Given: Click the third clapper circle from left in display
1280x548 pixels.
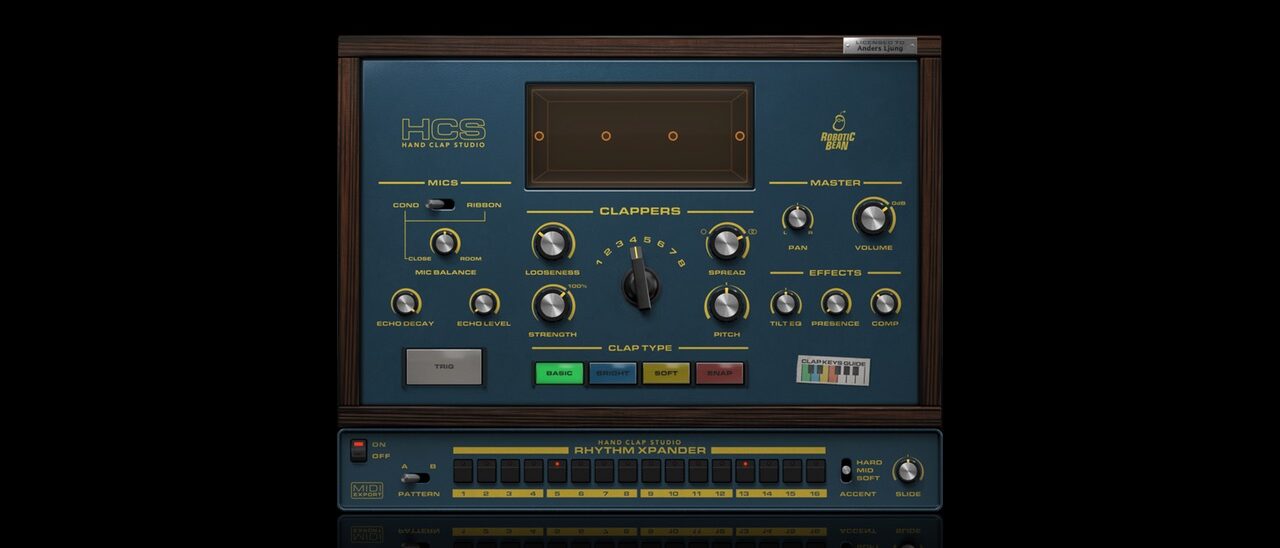Looking at the screenshot, I should [673, 136].
